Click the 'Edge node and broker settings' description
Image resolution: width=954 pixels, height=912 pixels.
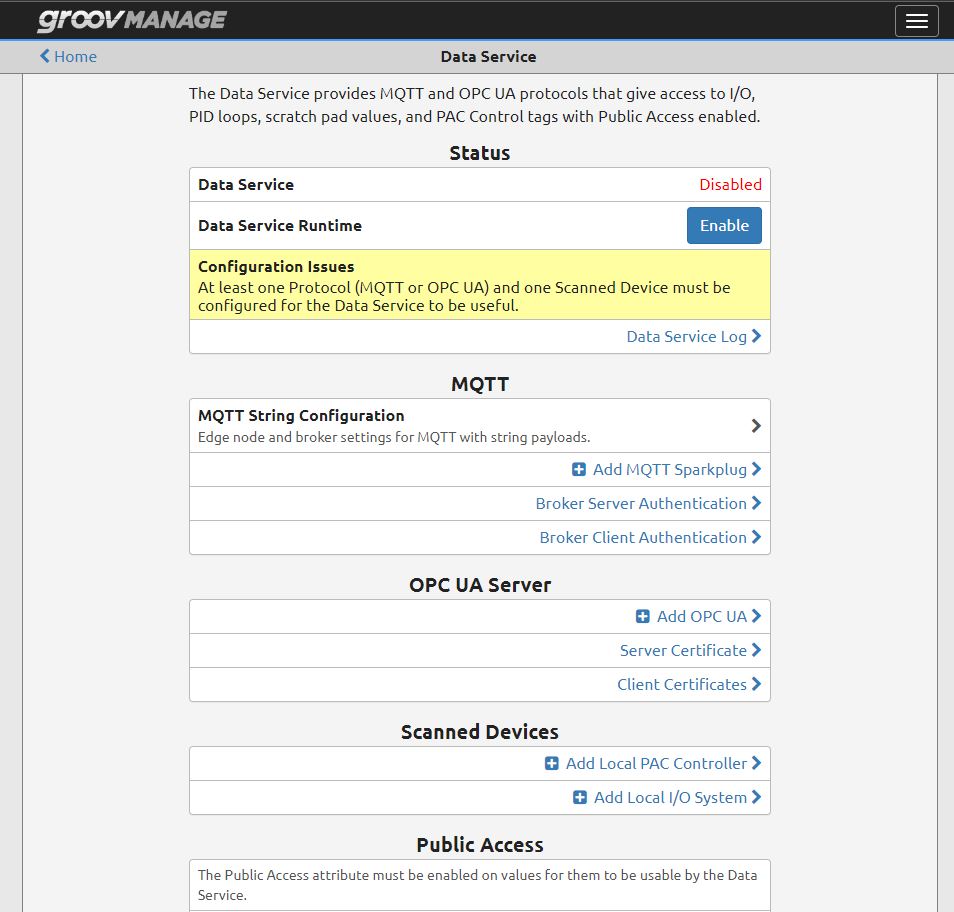394,437
